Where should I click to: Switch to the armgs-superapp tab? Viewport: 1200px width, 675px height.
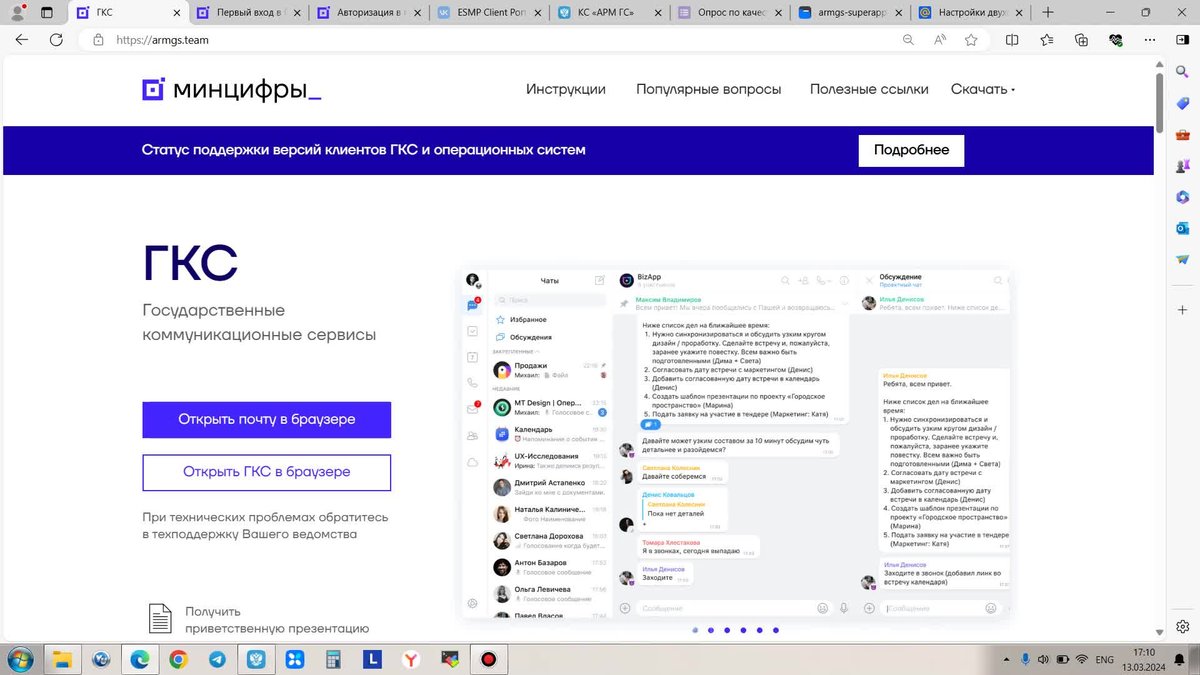pos(848,13)
